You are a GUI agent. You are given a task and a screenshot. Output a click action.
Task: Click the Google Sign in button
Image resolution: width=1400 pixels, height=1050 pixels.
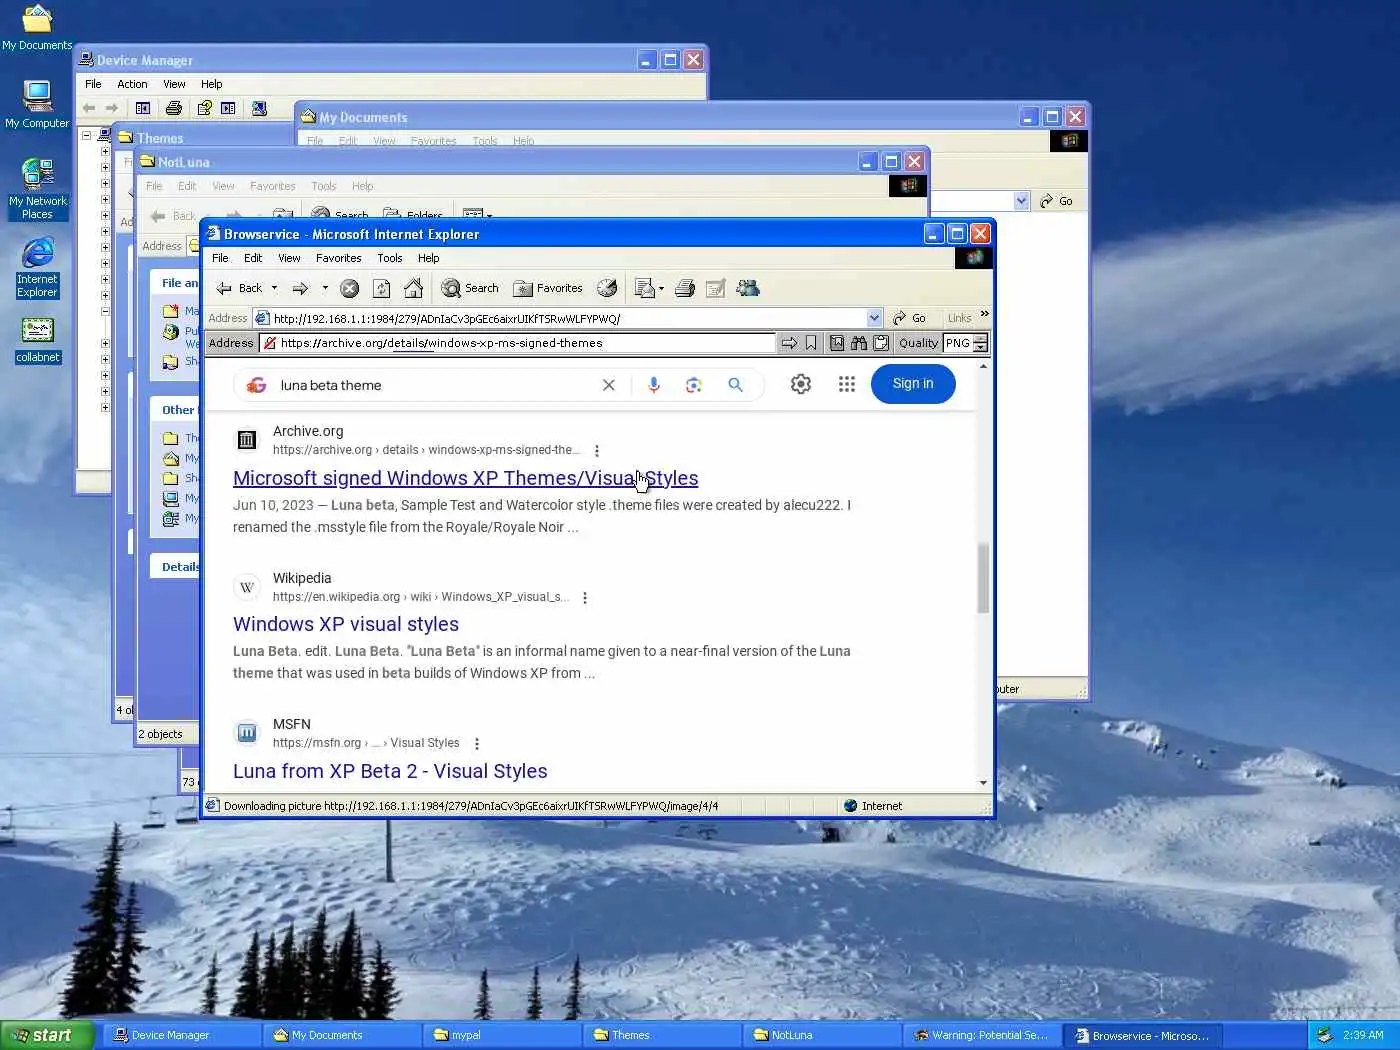point(913,384)
